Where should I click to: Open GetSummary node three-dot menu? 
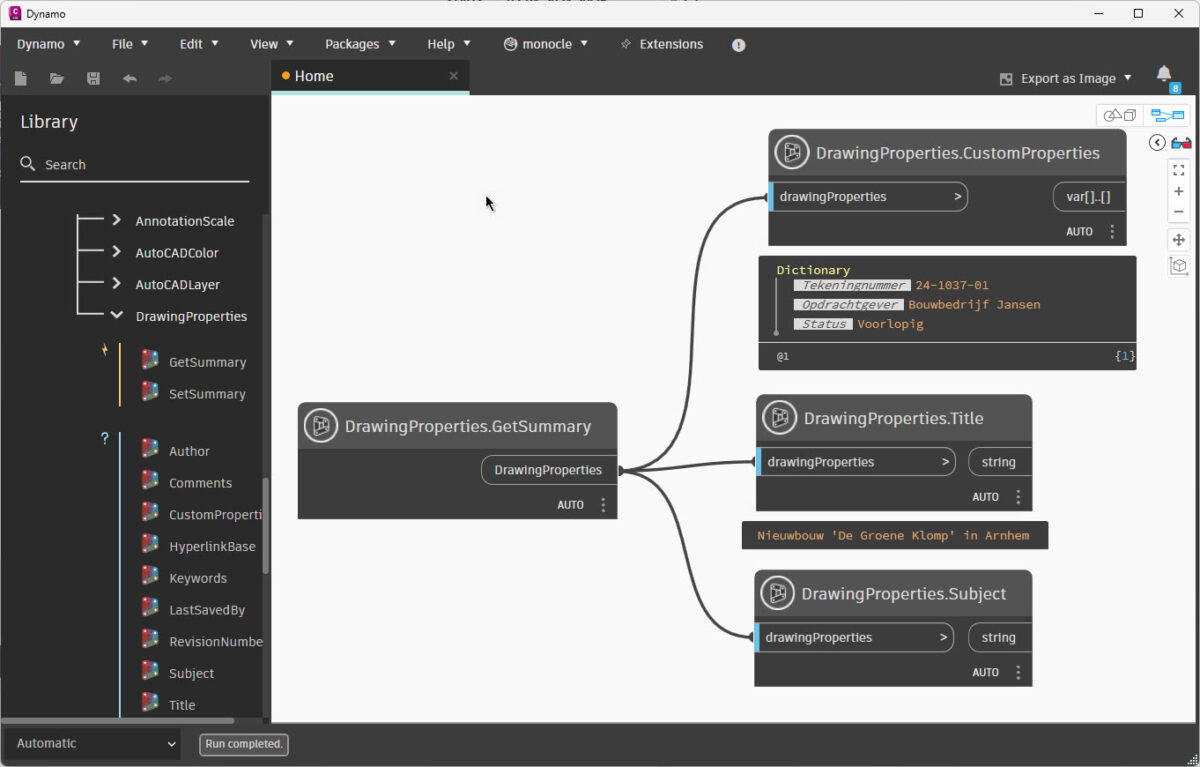click(603, 505)
